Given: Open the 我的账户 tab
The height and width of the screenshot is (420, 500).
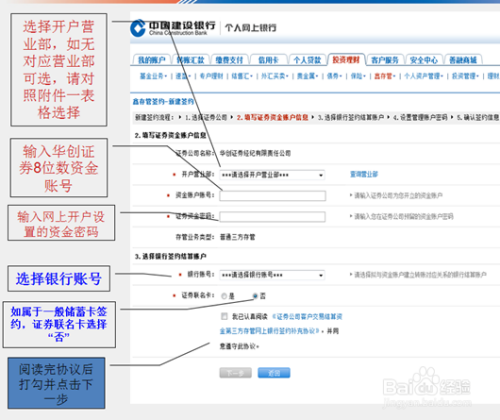Looking at the screenshot, I should tap(152, 60).
